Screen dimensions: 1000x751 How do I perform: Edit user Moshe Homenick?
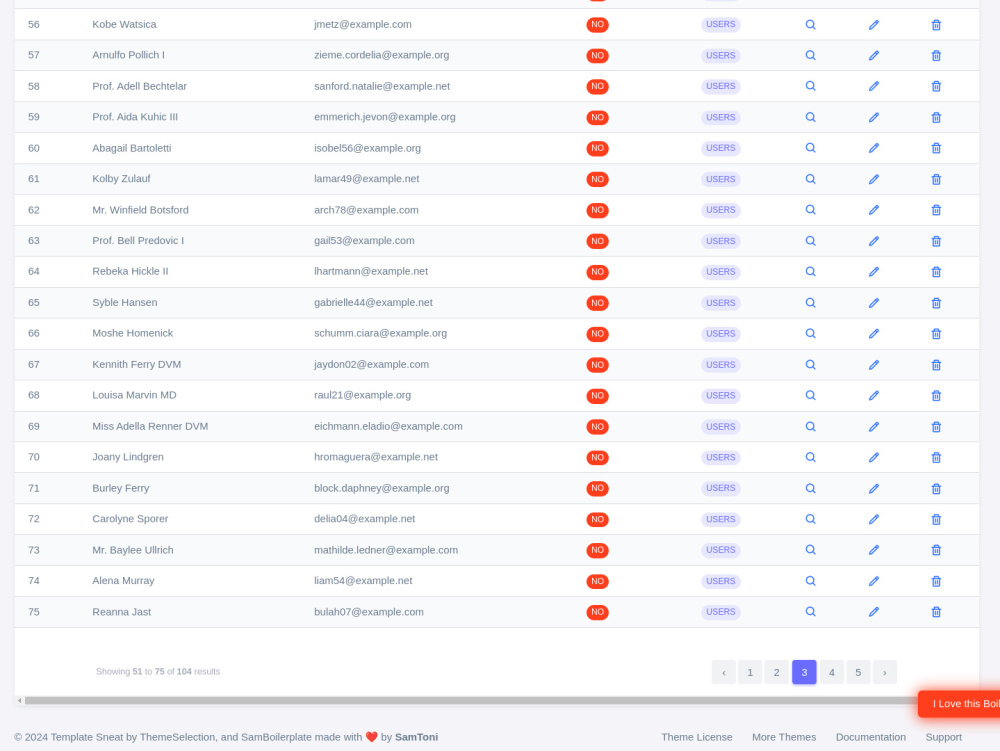click(x=874, y=334)
